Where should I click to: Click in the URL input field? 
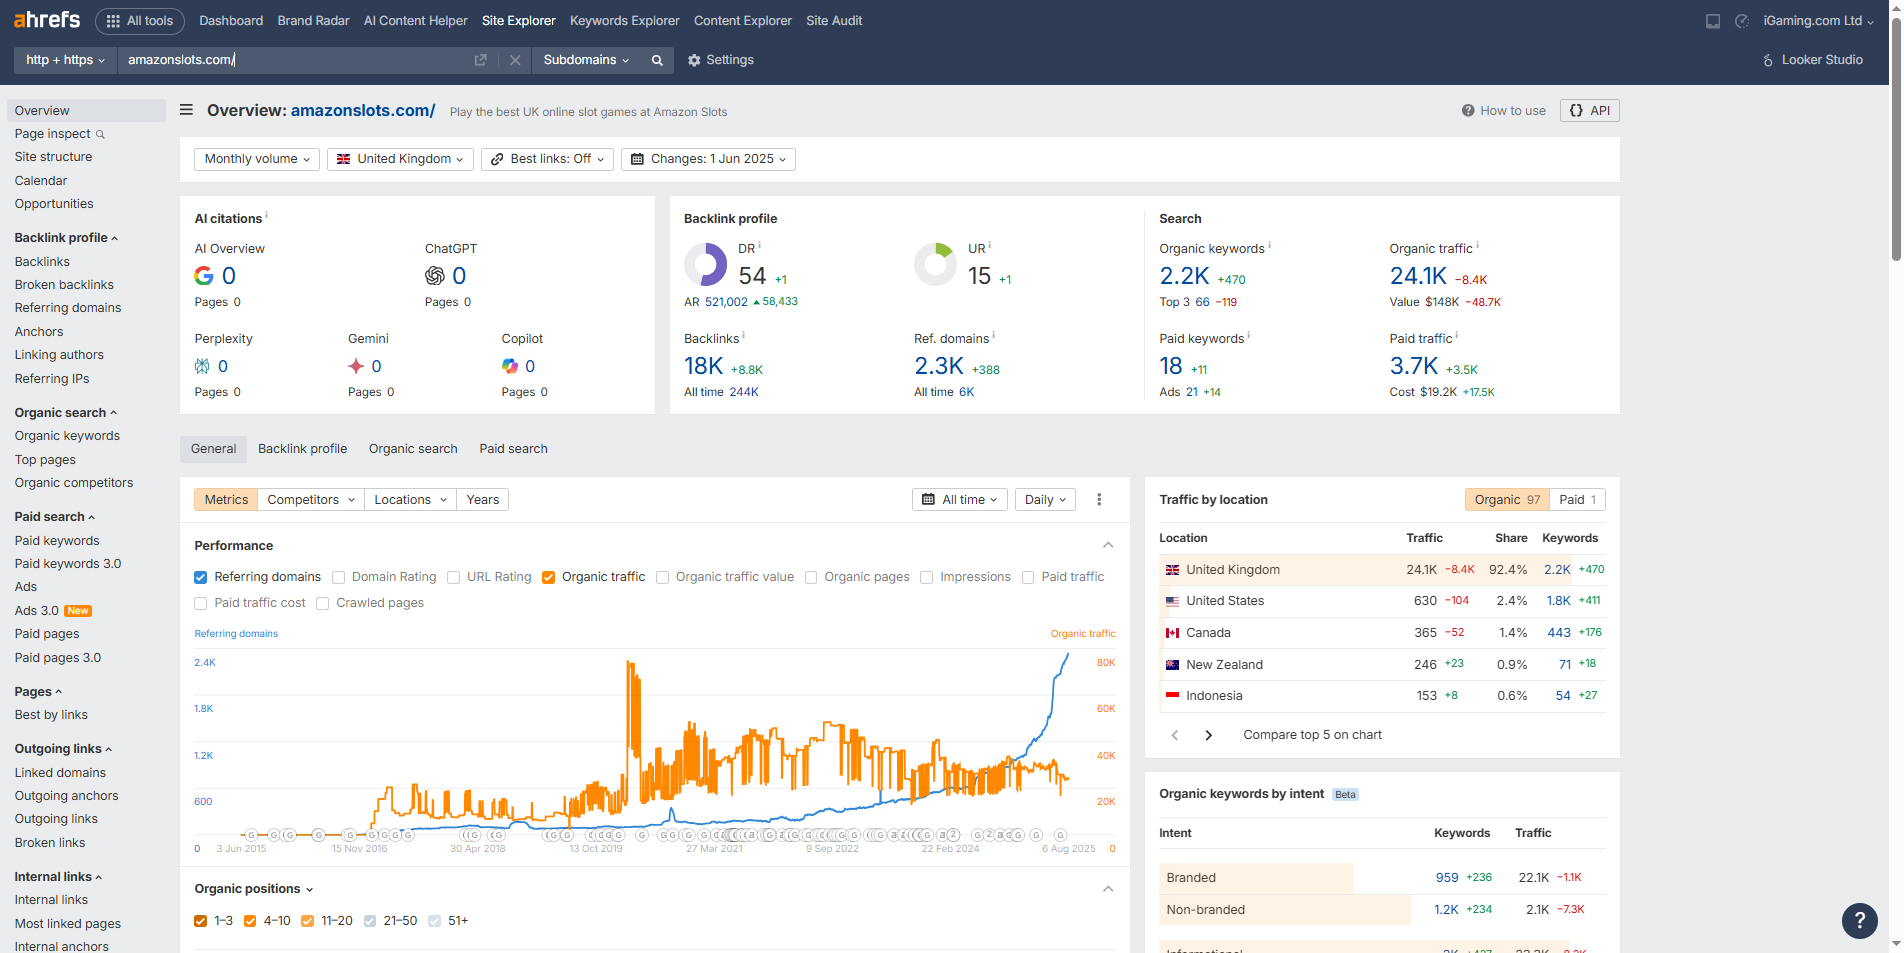pos(295,60)
